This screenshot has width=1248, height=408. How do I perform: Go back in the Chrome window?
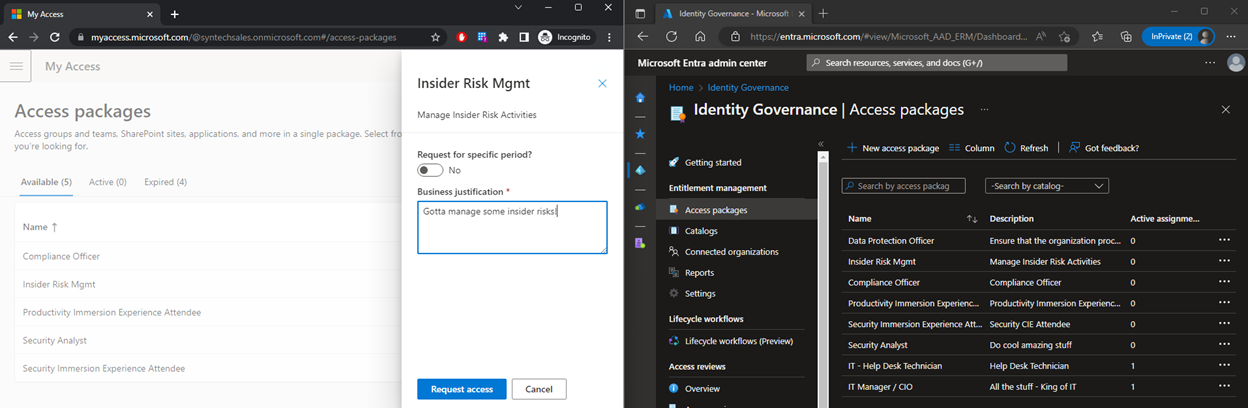pos(13,37)
